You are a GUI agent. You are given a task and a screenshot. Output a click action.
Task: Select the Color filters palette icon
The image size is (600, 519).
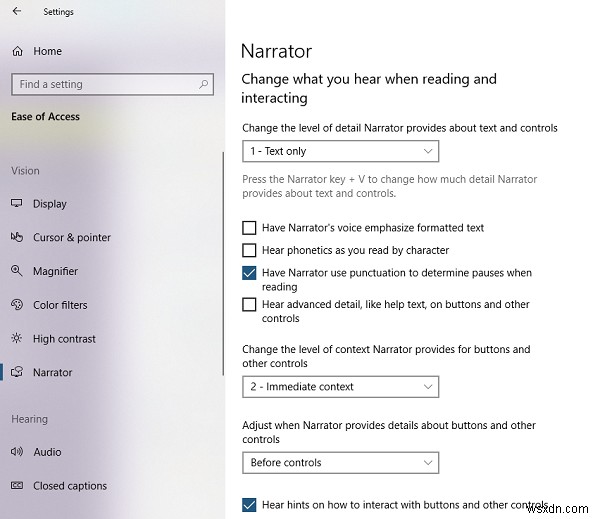point(17,305)
